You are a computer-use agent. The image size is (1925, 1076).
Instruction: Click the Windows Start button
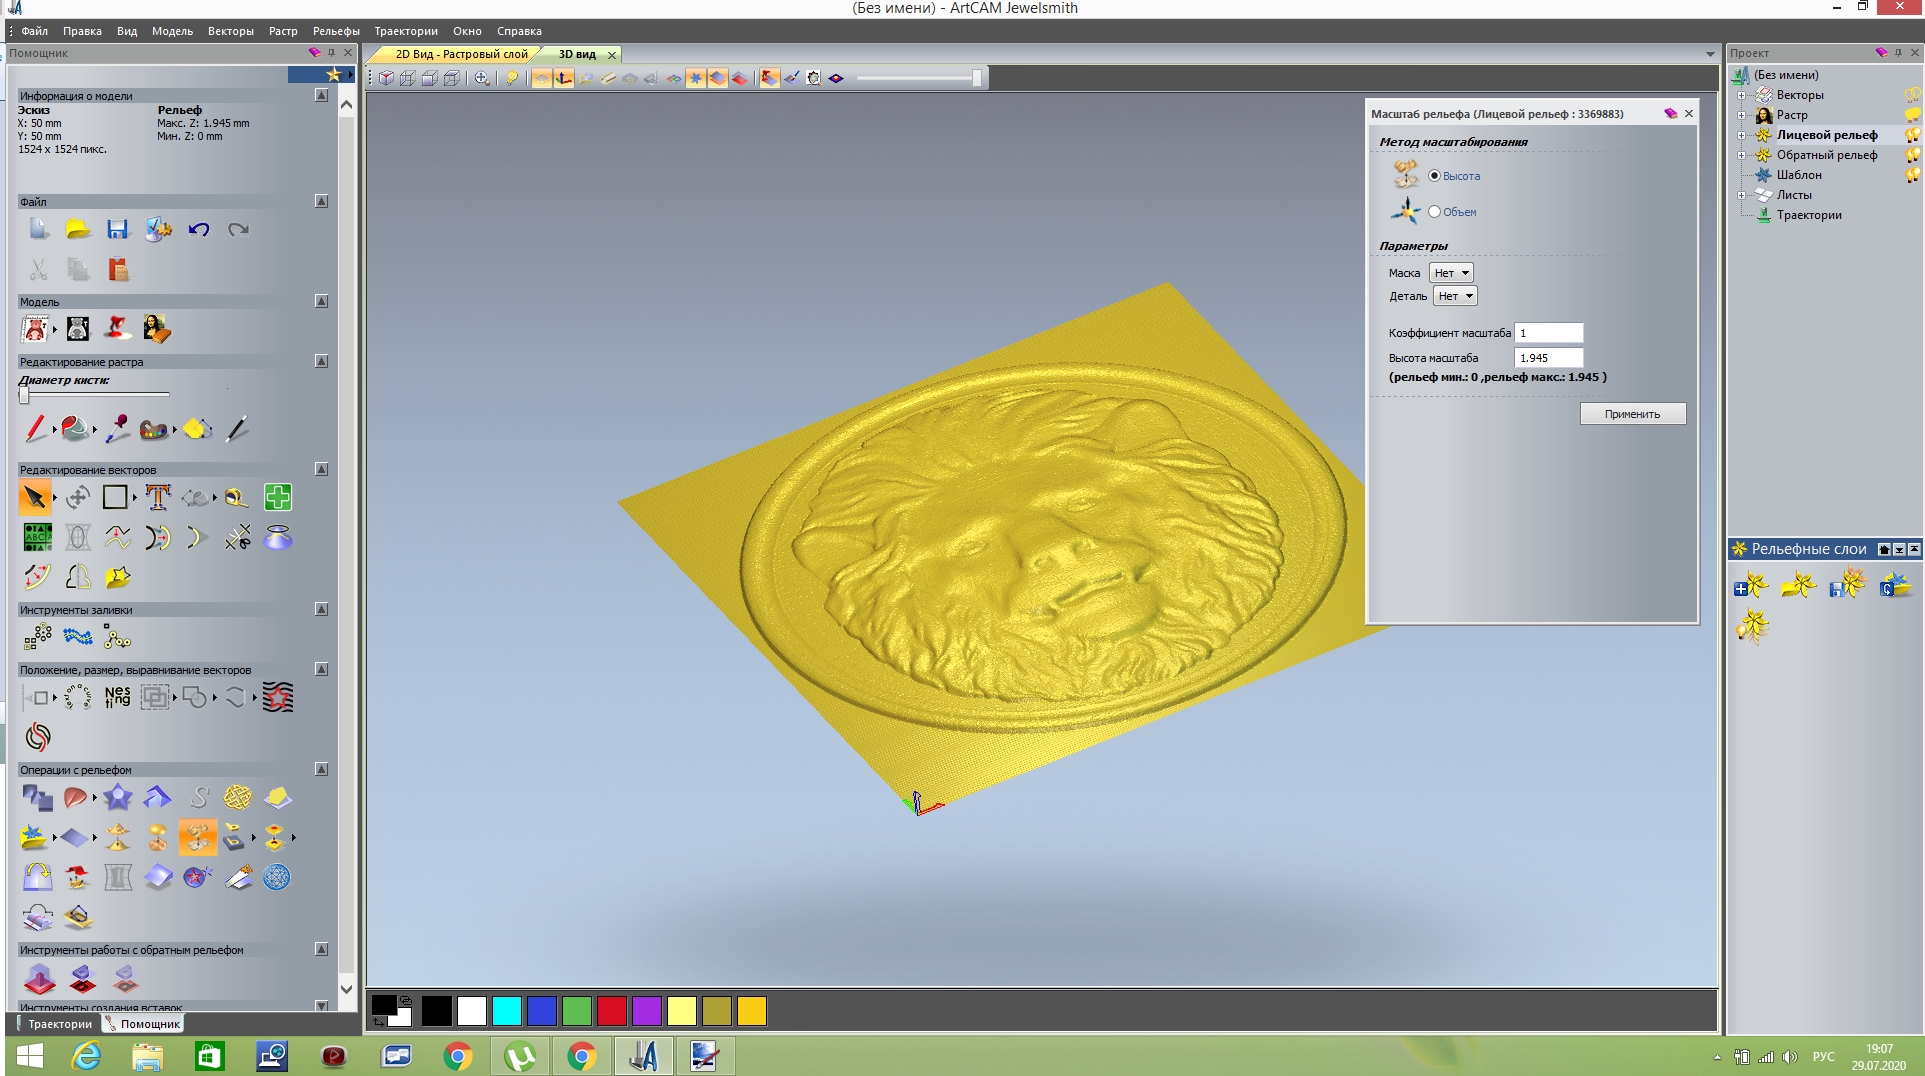[30, 1056]
